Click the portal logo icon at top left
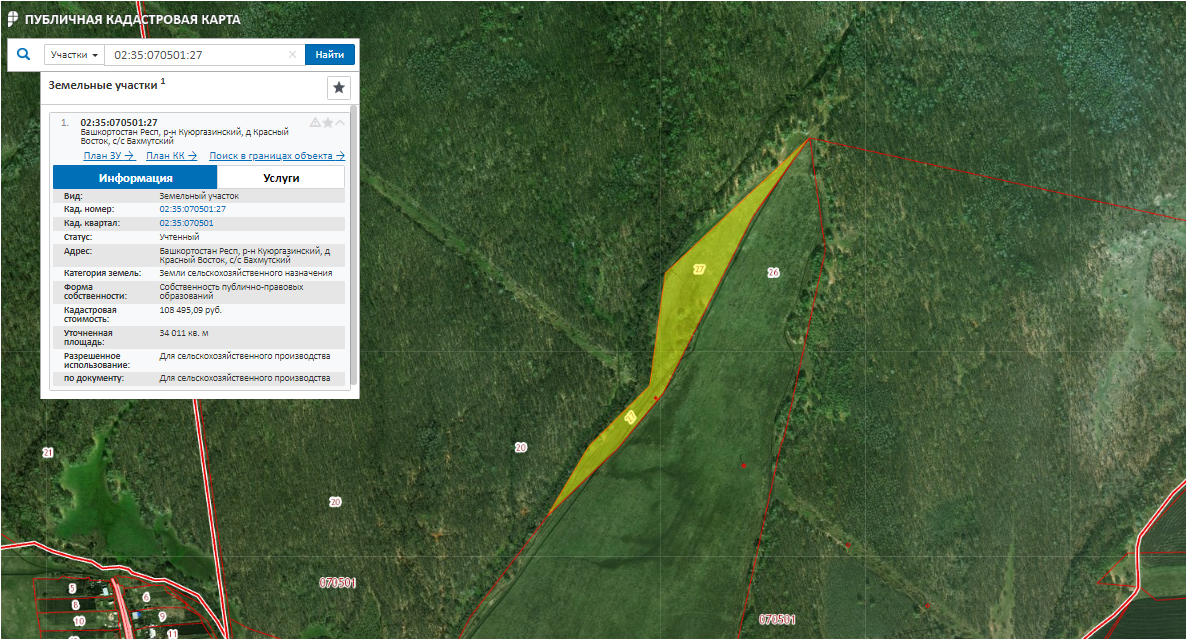The height and width of the screenshot is (640, 1187). pyautogui.click(x=12, y=19)
